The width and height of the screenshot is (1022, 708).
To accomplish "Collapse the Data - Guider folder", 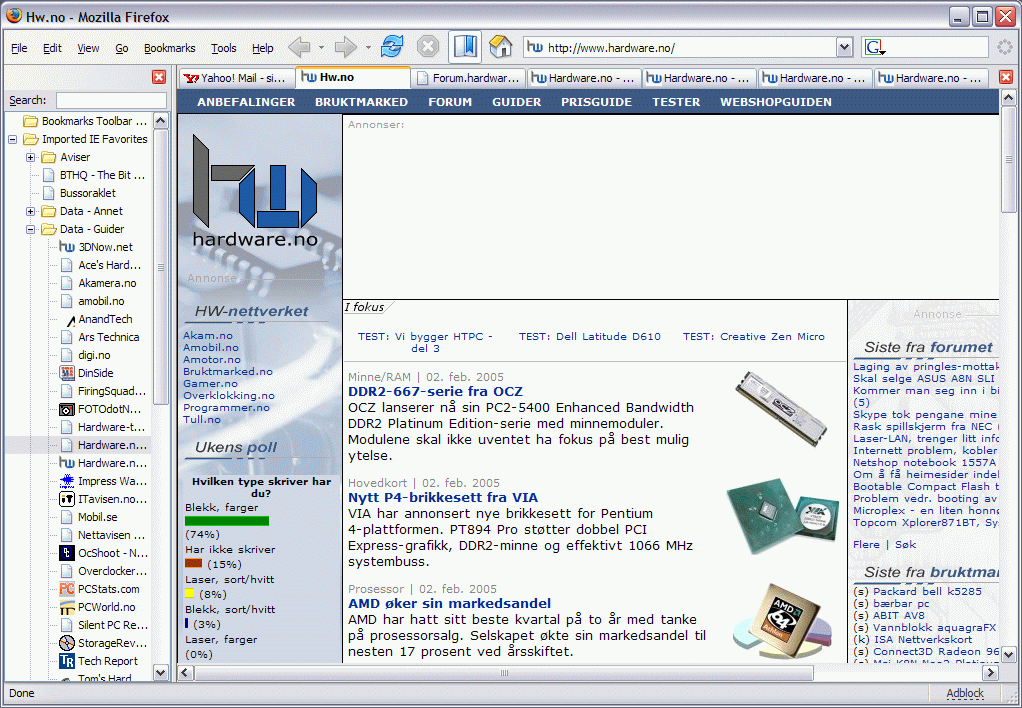I will coord(31,229).
